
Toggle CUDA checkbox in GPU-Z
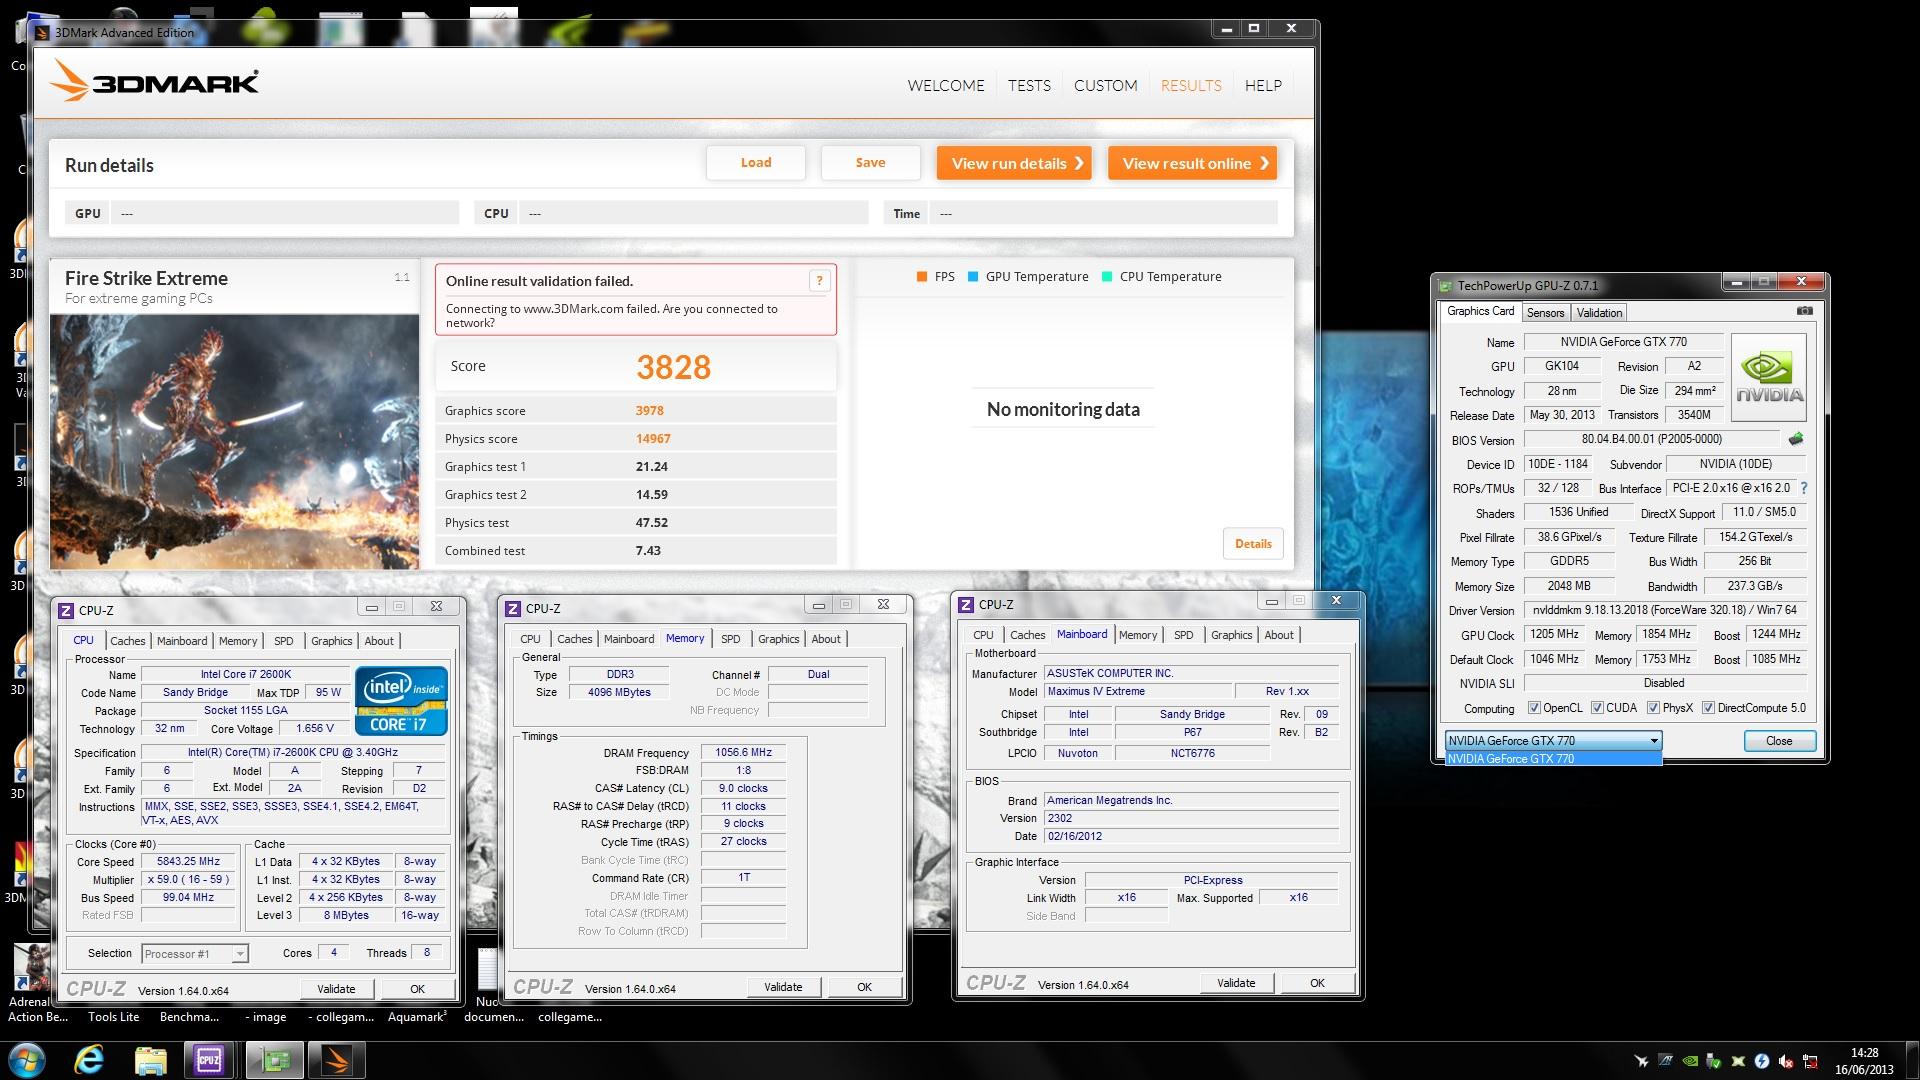1597,708
